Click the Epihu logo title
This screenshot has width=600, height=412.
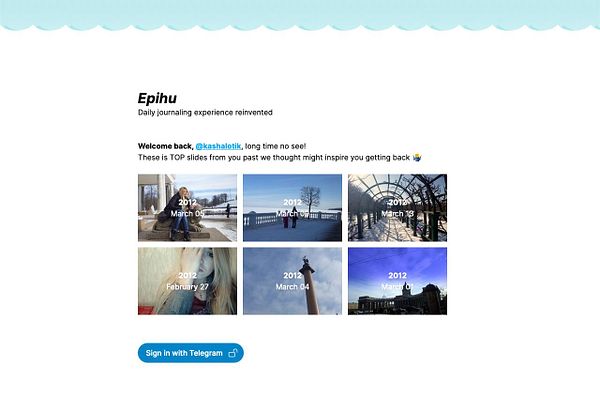point(157,98)
